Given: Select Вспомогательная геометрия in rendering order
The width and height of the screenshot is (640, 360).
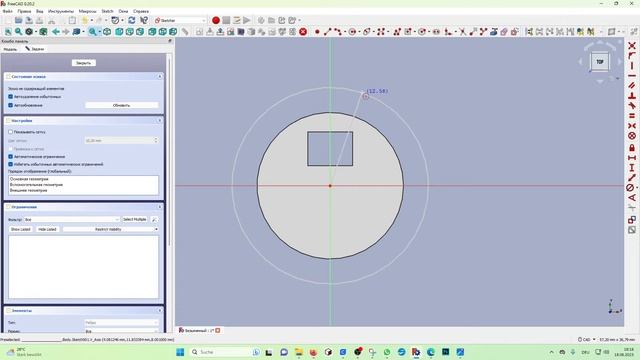Looking at the screenshot, I should [36, 184].
